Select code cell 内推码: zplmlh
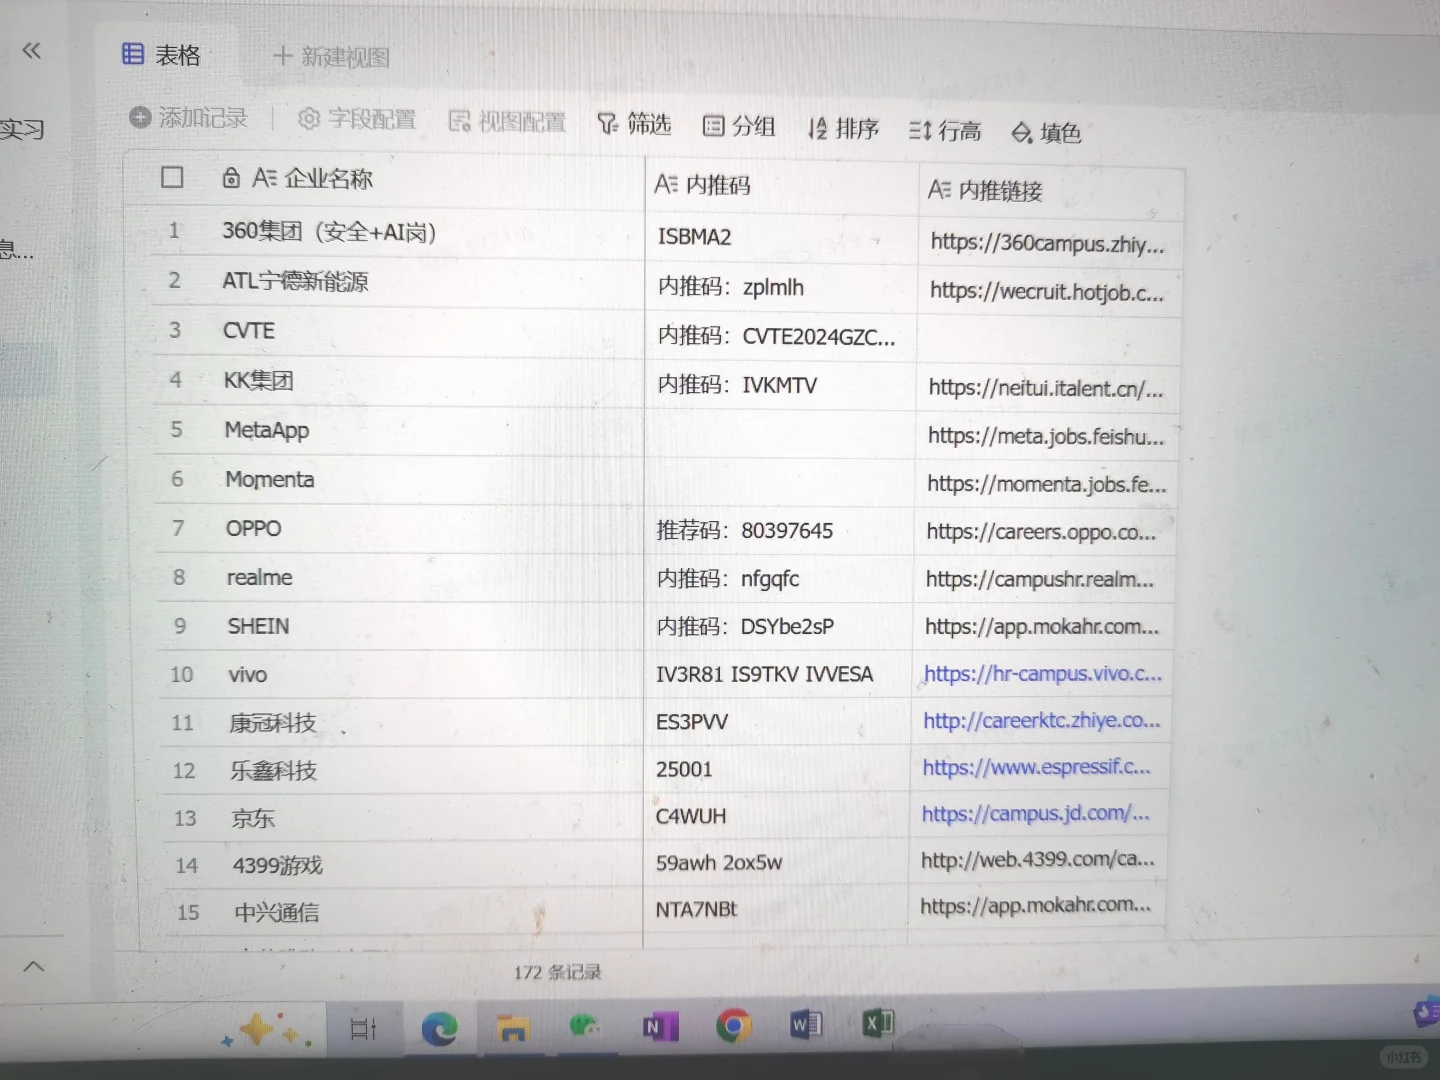Screen dimensions: 1440x1080 731,287
